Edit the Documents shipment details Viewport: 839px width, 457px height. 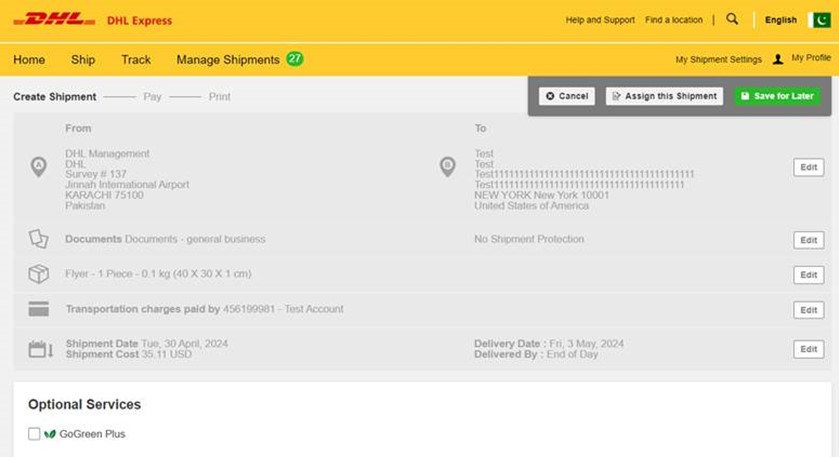(x=809, y=240)
